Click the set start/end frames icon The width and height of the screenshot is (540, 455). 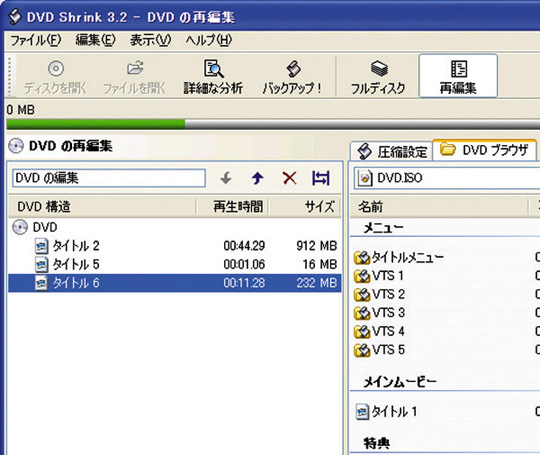pos(321,178)
